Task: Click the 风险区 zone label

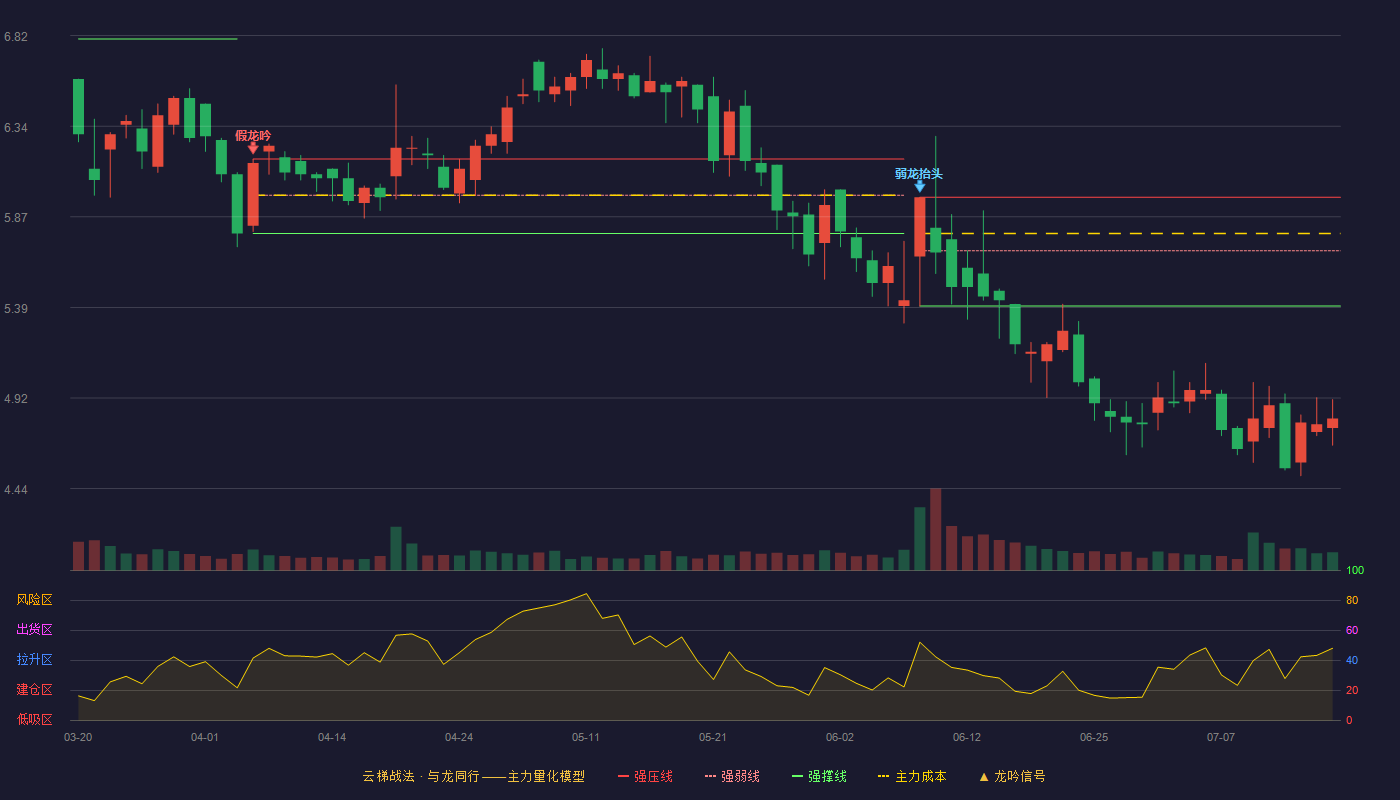Action: tap(34, 600)
